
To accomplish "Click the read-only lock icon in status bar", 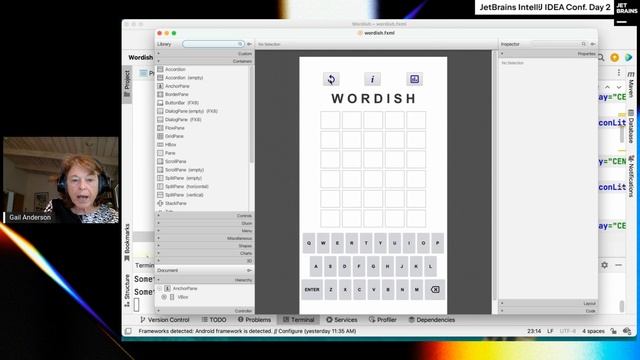I will (x=613, y=331).
